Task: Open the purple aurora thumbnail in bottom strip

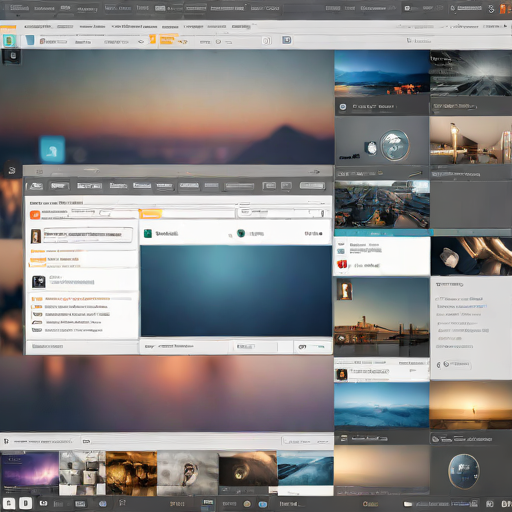Action: [x=30, y=473]
